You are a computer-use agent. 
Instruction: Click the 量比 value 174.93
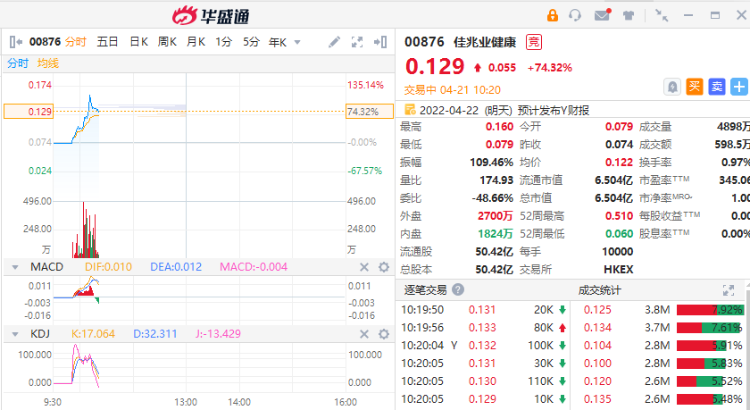pos(496,180)
